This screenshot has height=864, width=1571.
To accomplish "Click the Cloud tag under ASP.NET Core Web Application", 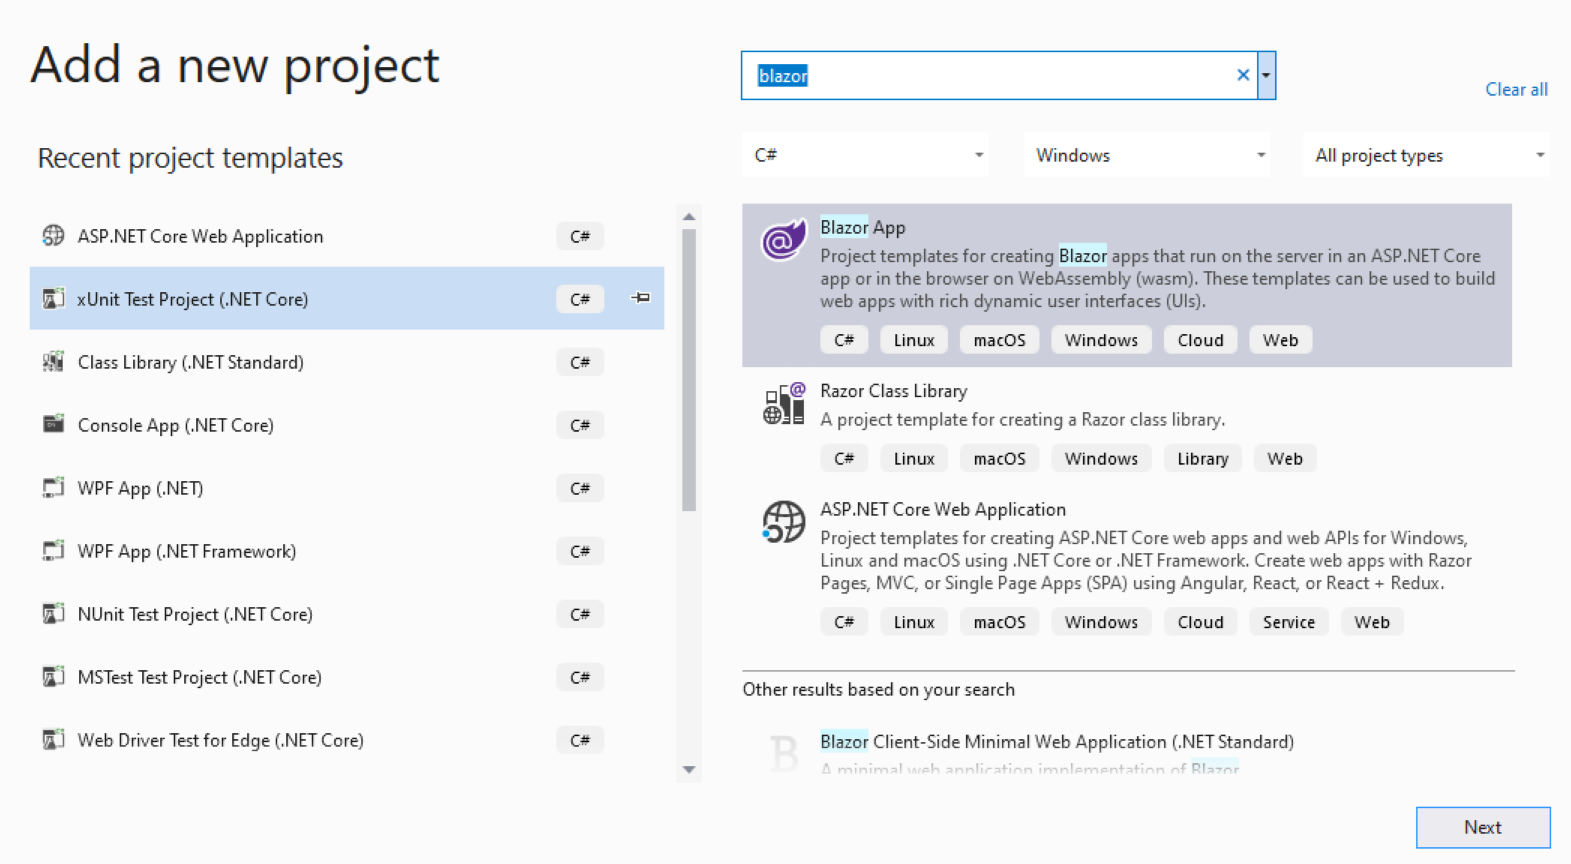I will (1200, 622).
